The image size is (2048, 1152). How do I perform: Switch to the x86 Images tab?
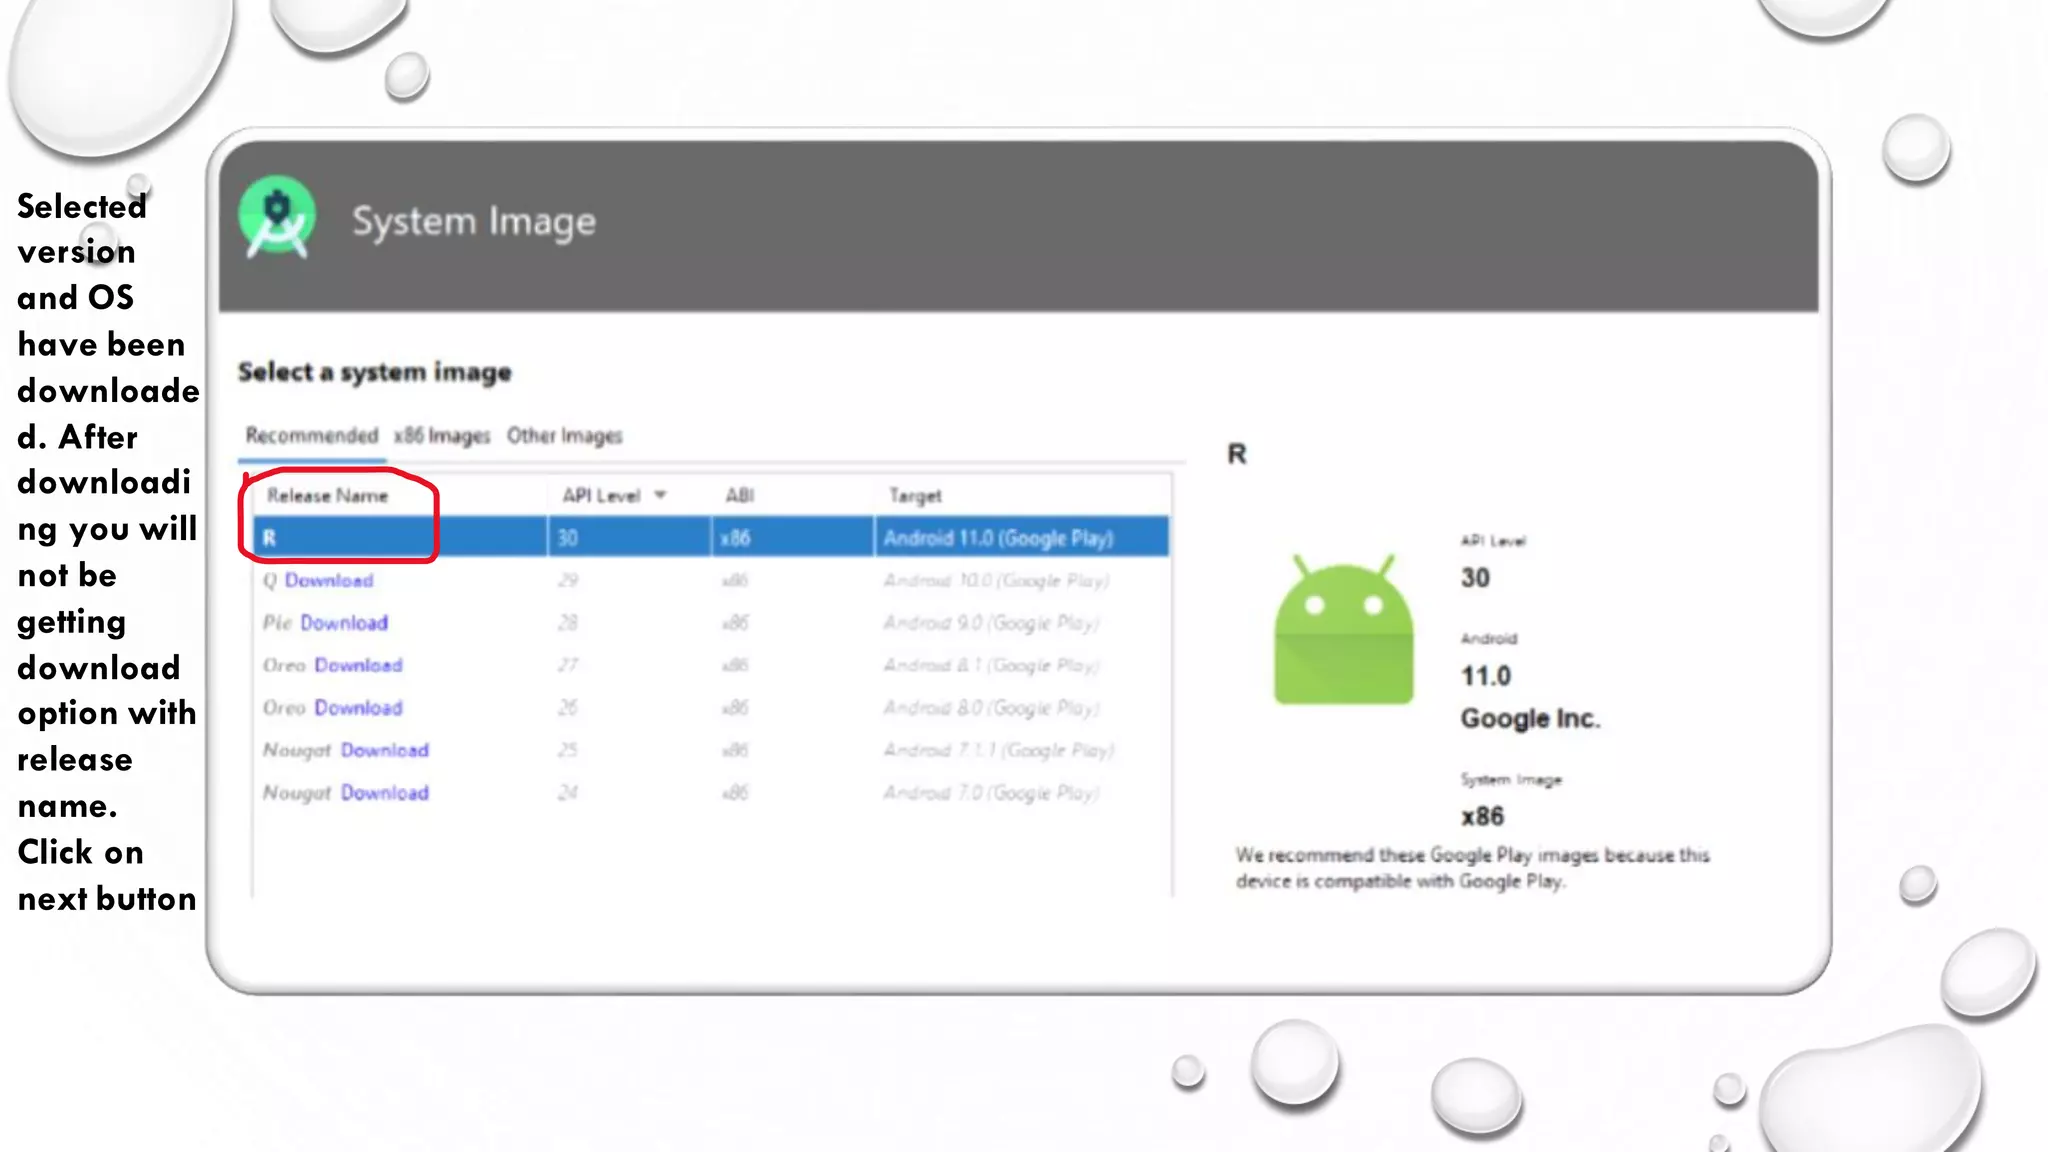[x=442, y=436]
